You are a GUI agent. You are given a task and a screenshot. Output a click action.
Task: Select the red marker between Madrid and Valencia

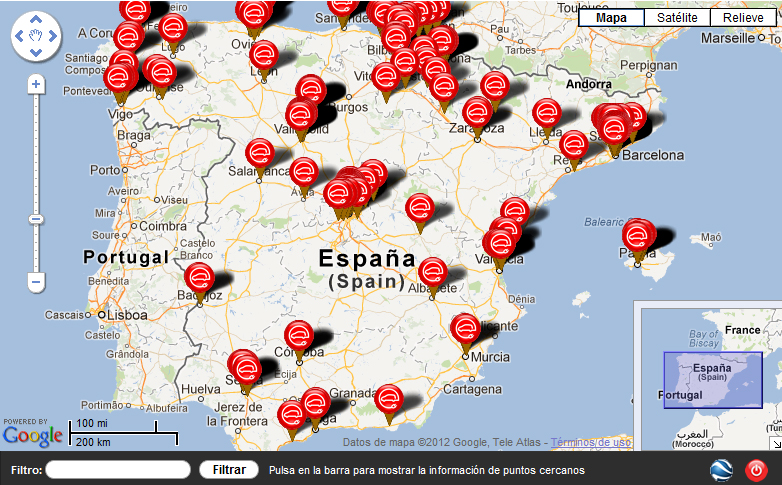point(419,209)
